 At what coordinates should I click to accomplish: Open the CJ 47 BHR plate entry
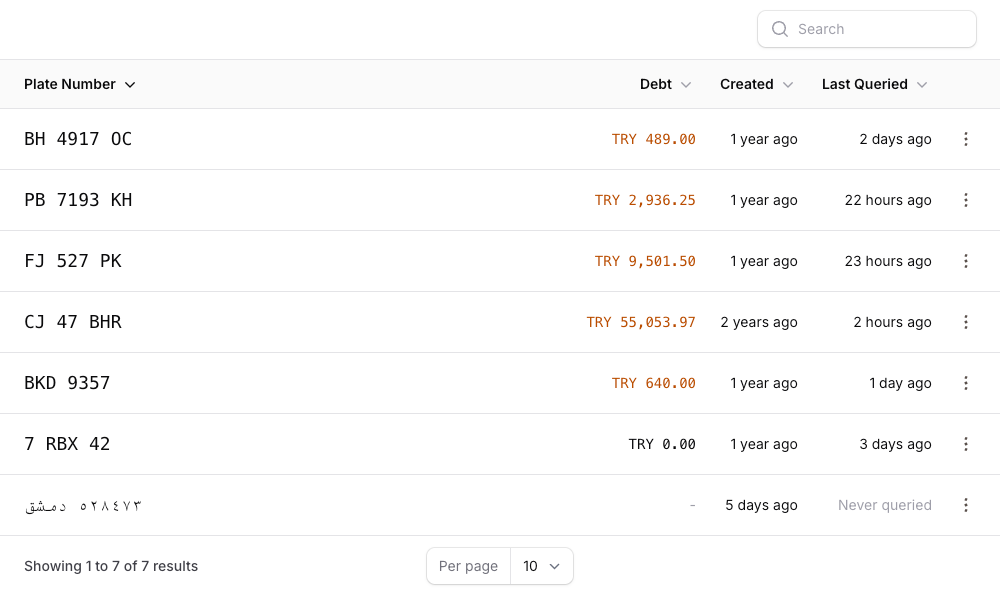point(73,322)
